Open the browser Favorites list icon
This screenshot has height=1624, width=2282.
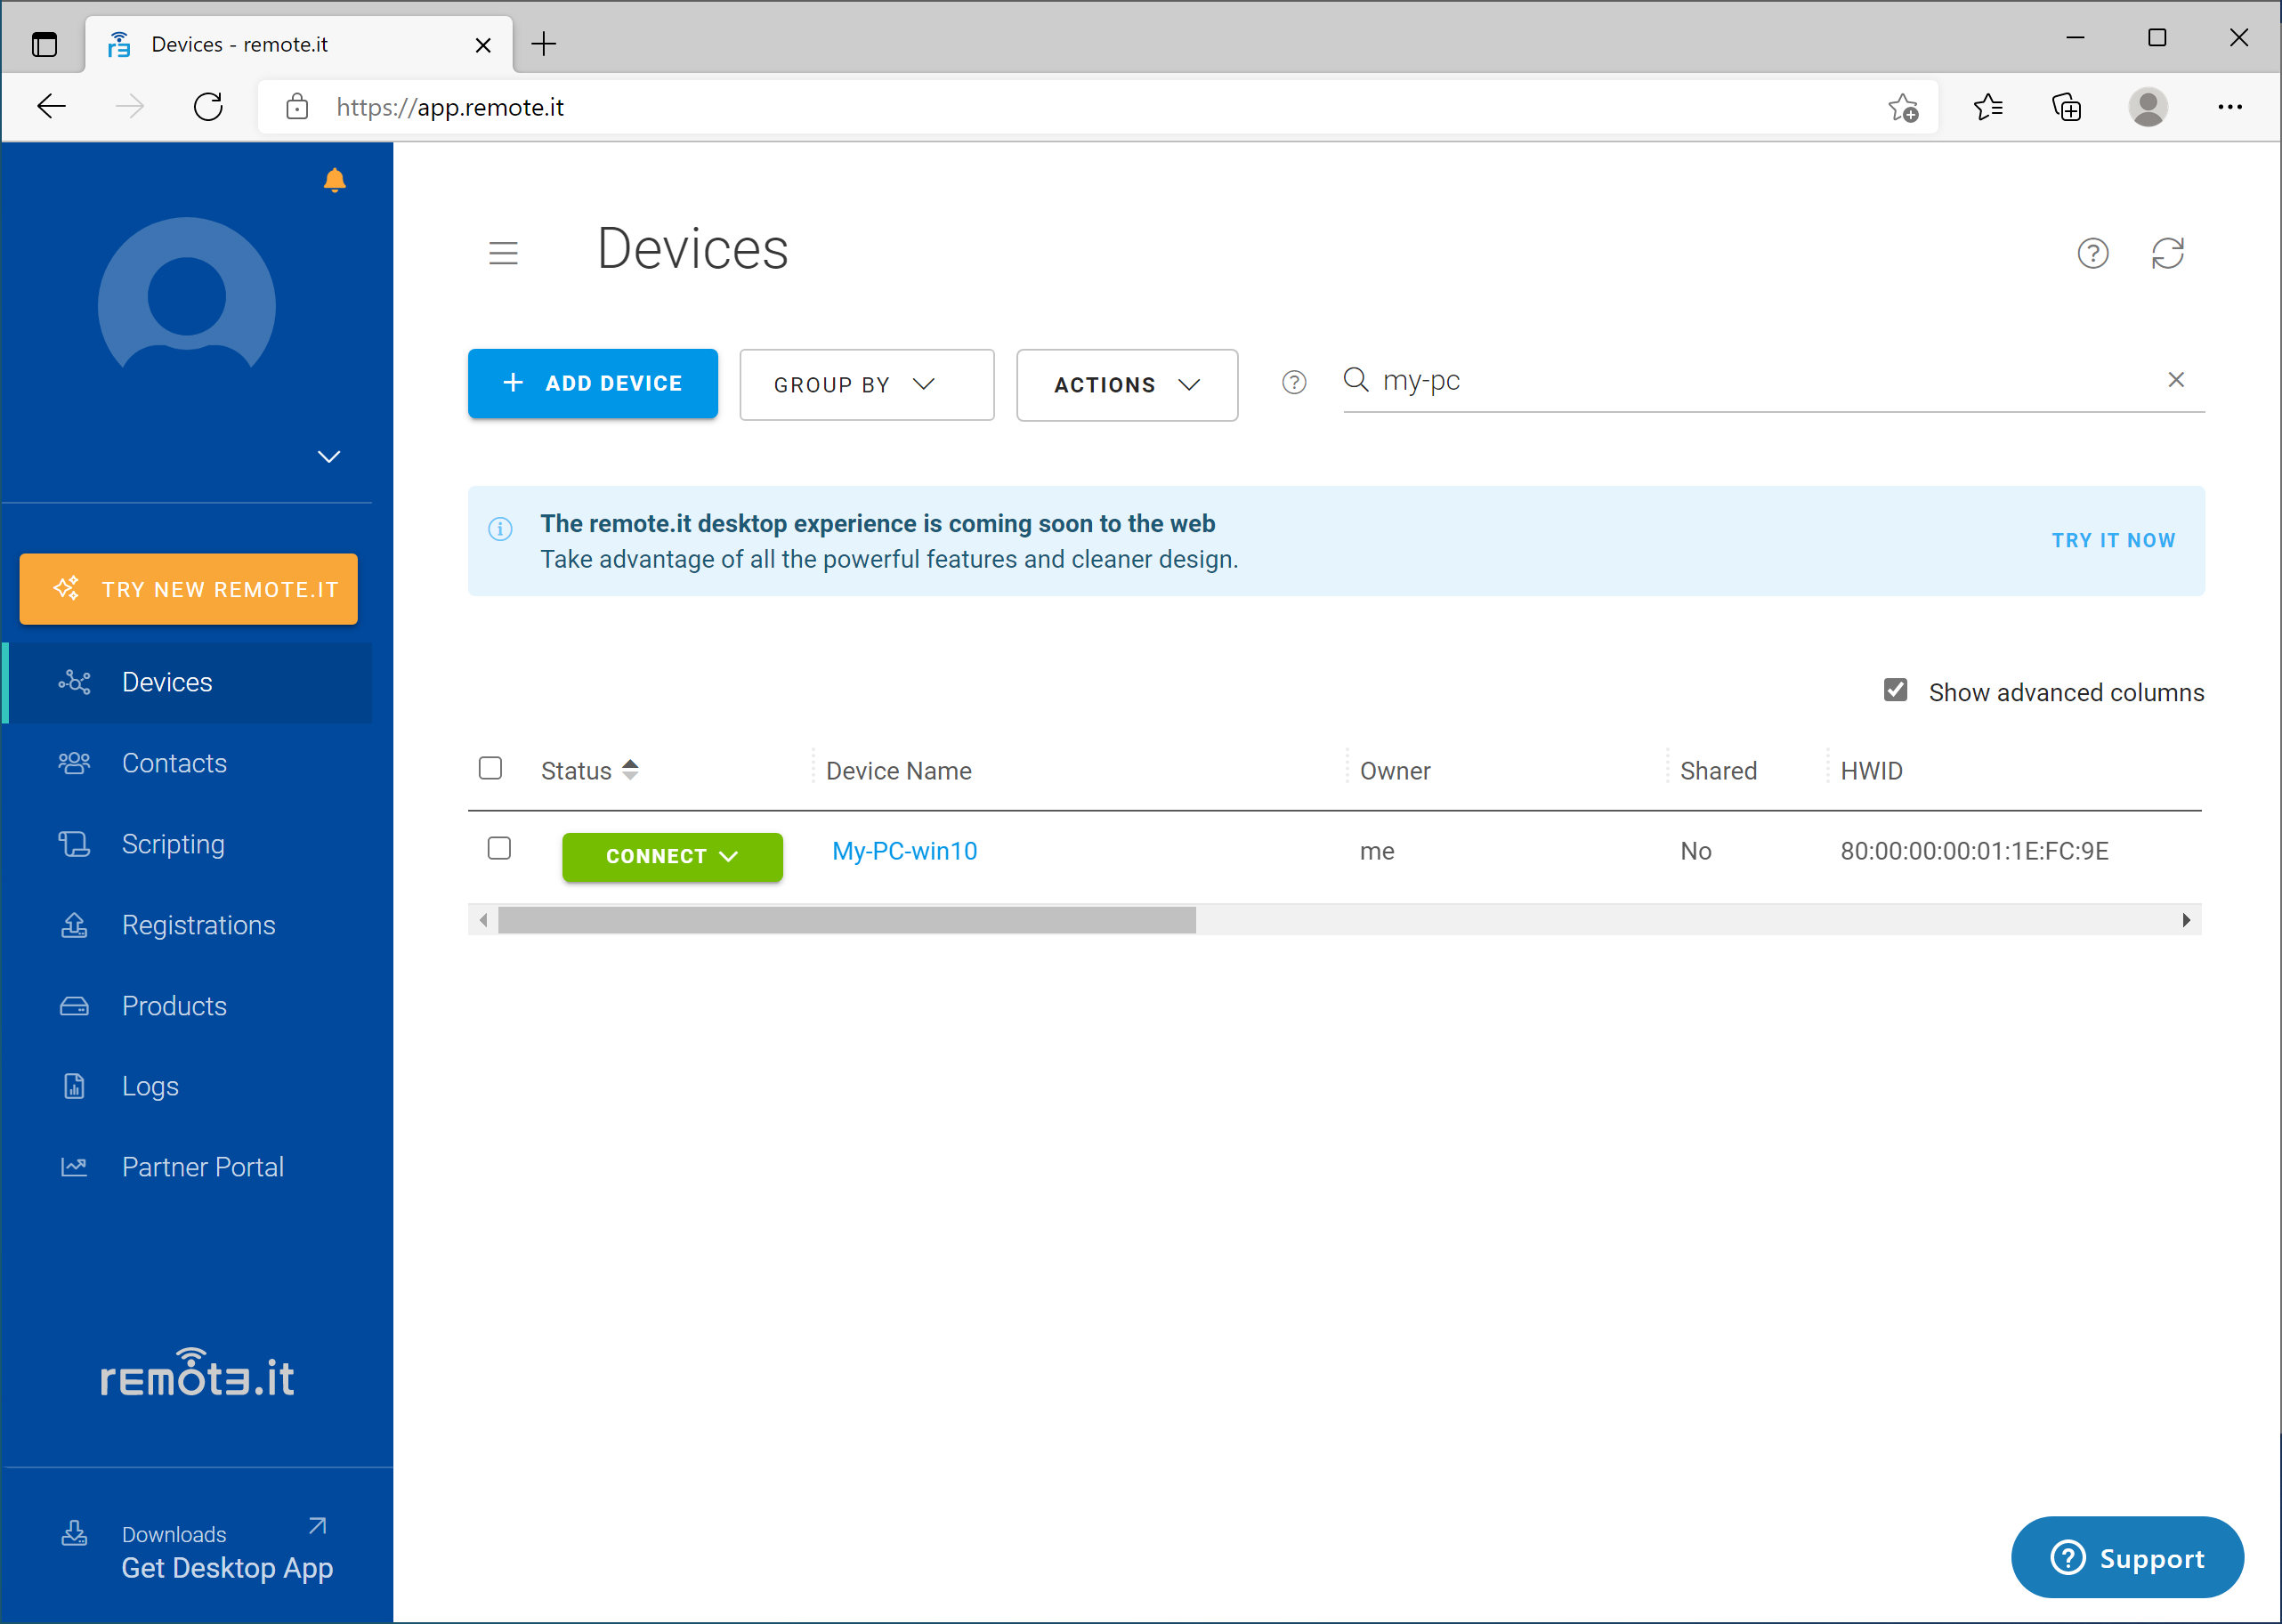1987,107
